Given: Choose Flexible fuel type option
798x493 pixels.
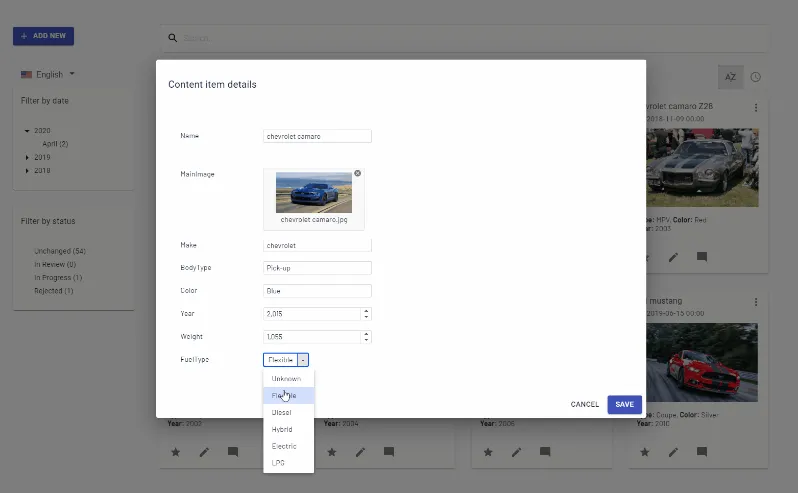Looking at the screenshot, I should pyautogui.click(x=289, y=396).
